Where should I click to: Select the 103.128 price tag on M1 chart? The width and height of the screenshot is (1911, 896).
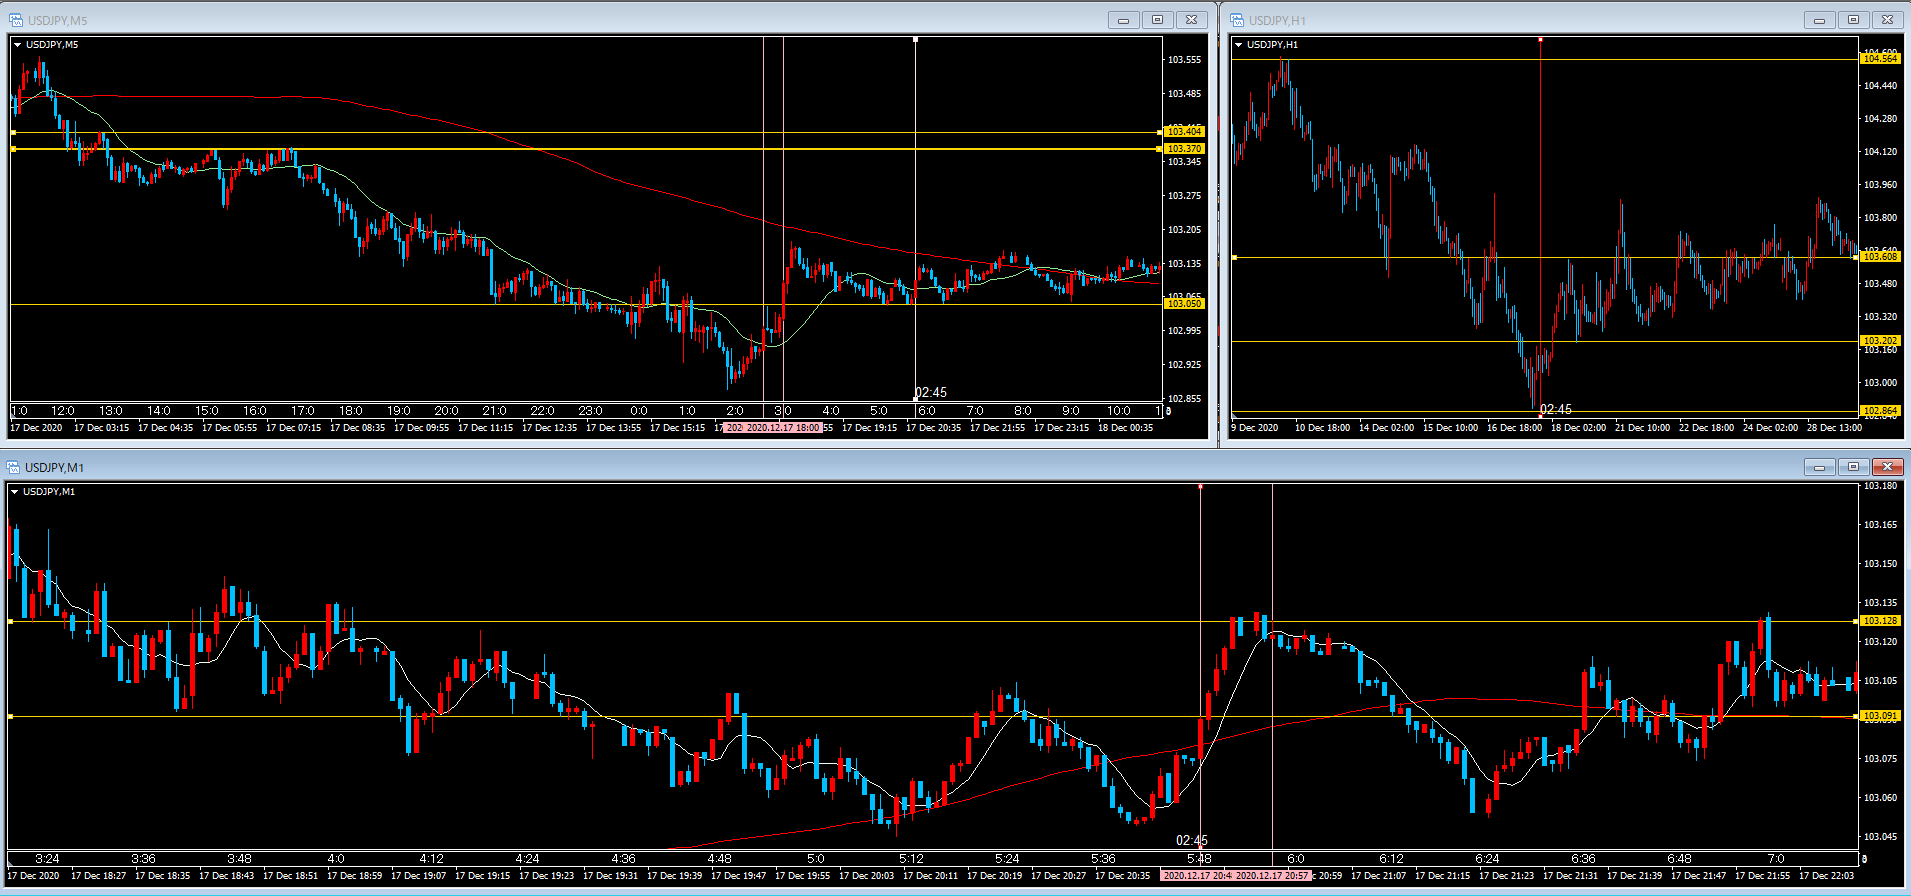click(1880, 621)
